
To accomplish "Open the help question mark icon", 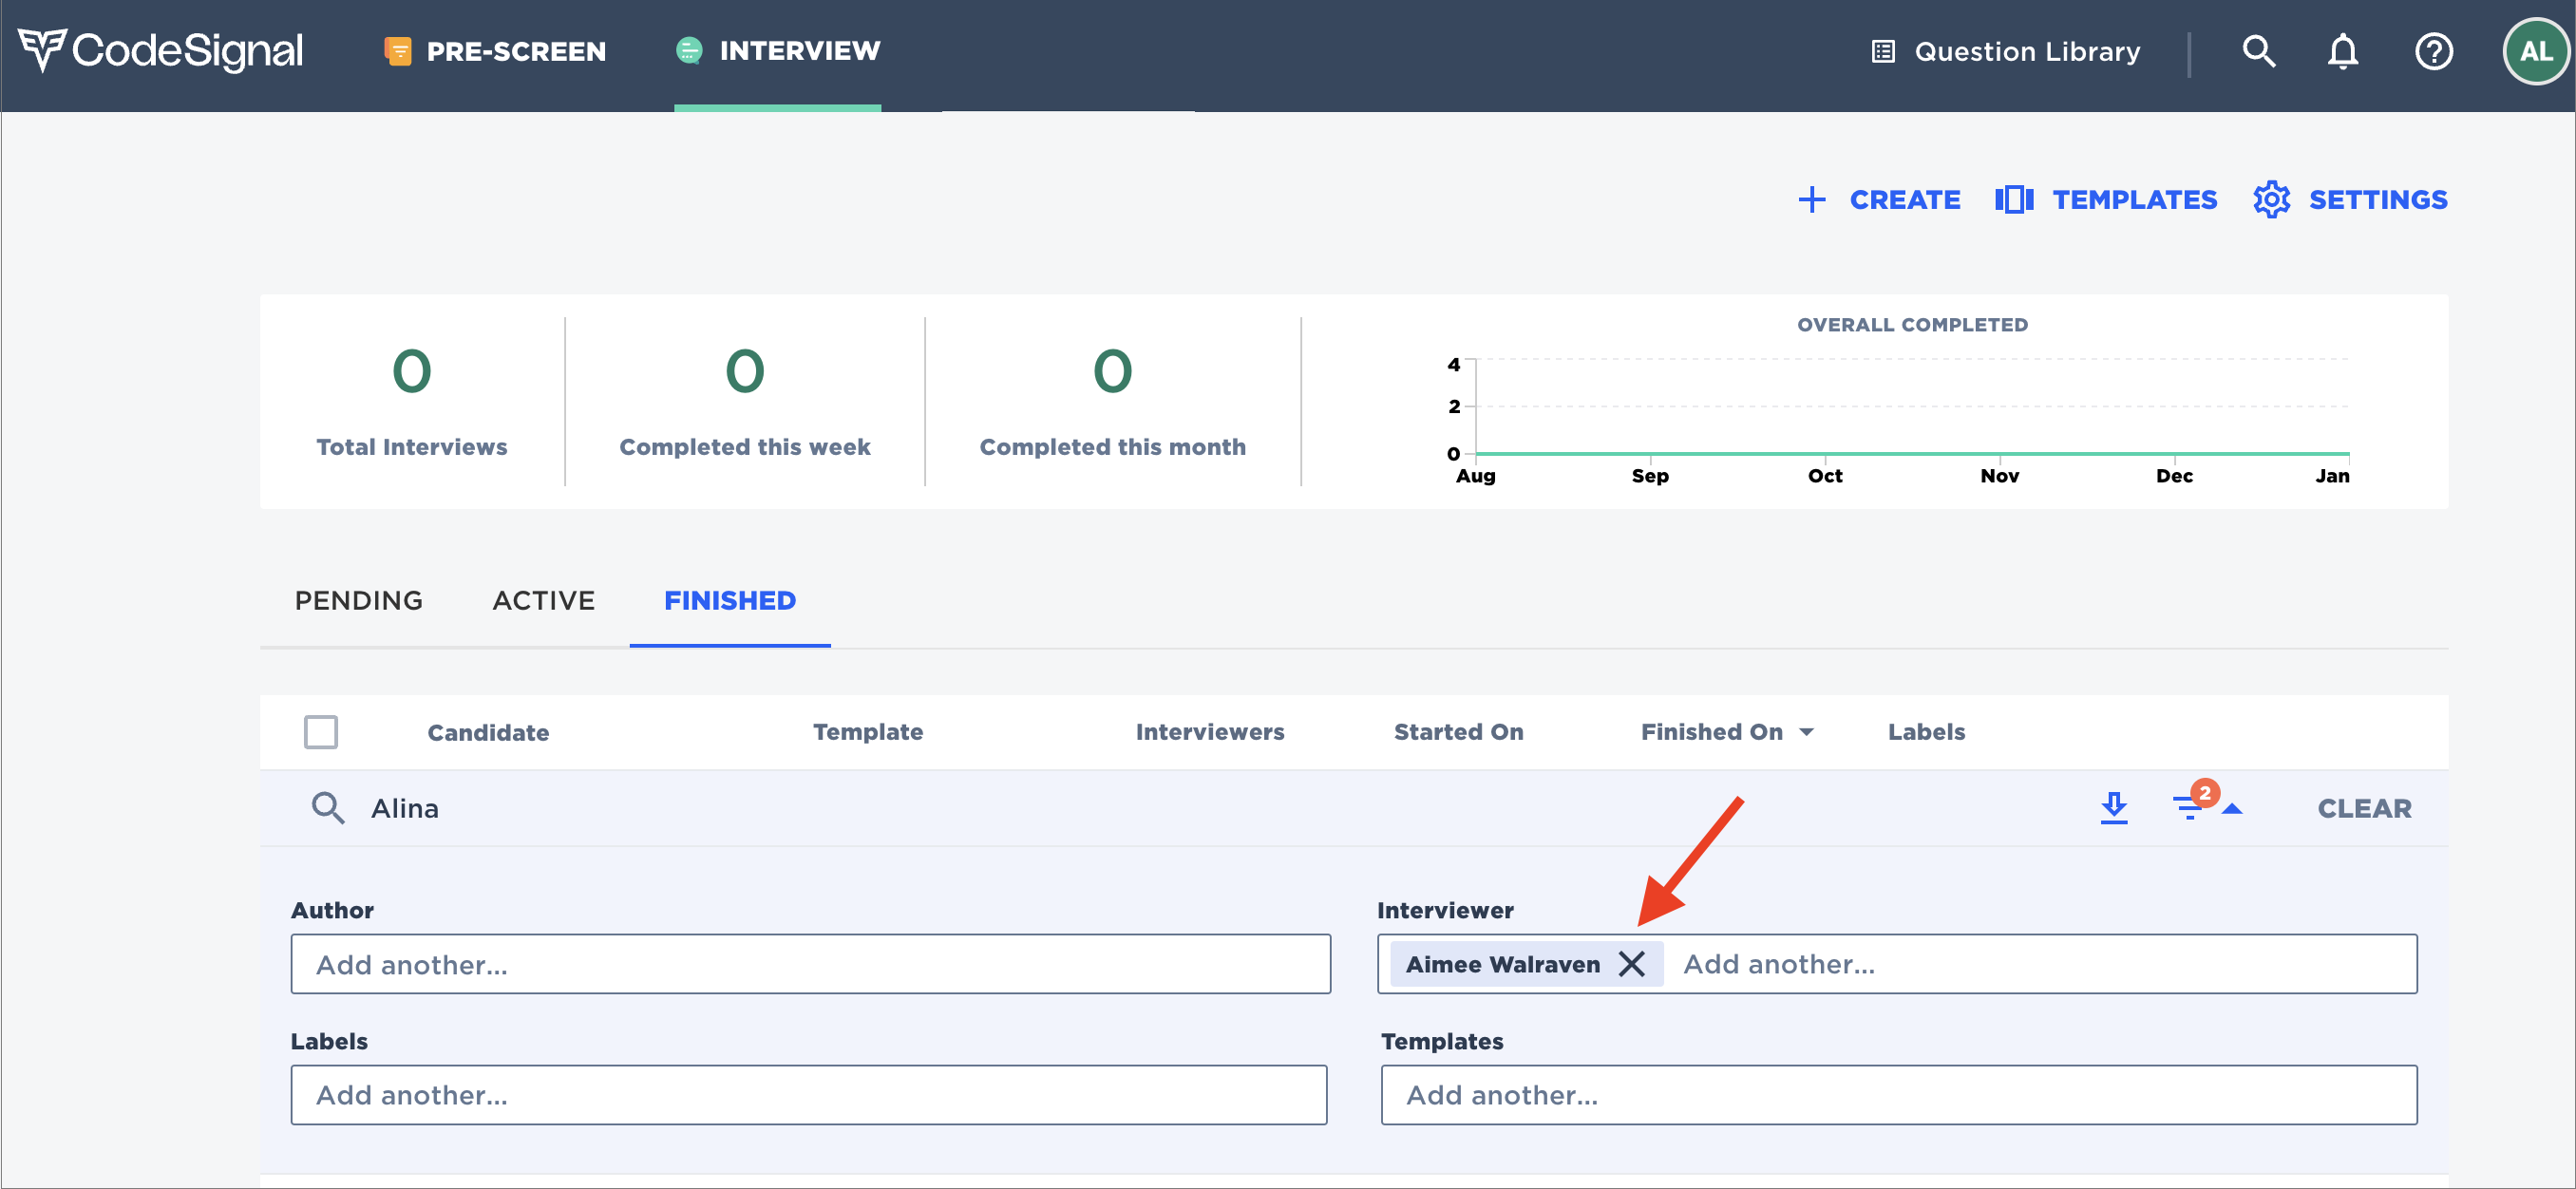I will click(2433, 50).
